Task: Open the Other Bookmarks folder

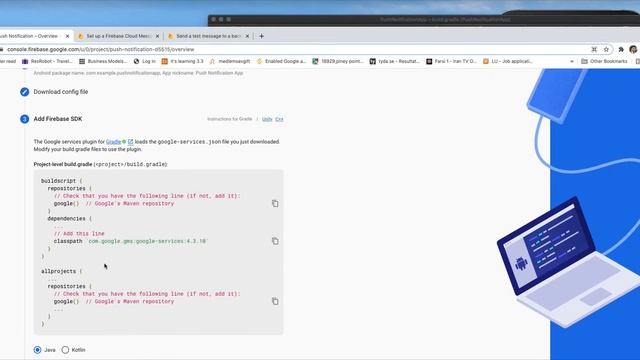Action: click(604, 61)
